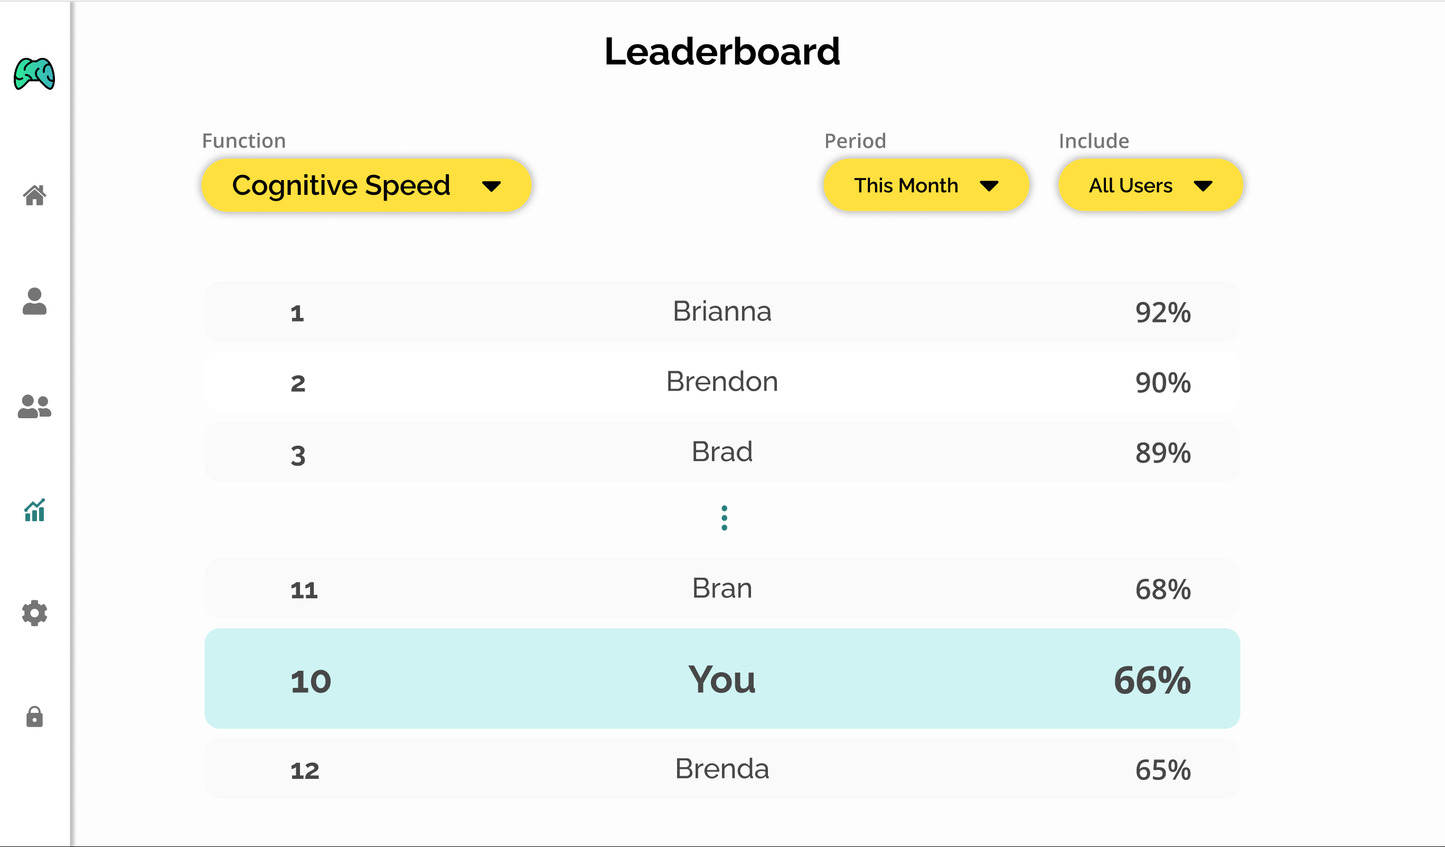Viewport: 1445px width, 847px height.
Task: Click the highlighted You row
Action: (x=722, y=679)
